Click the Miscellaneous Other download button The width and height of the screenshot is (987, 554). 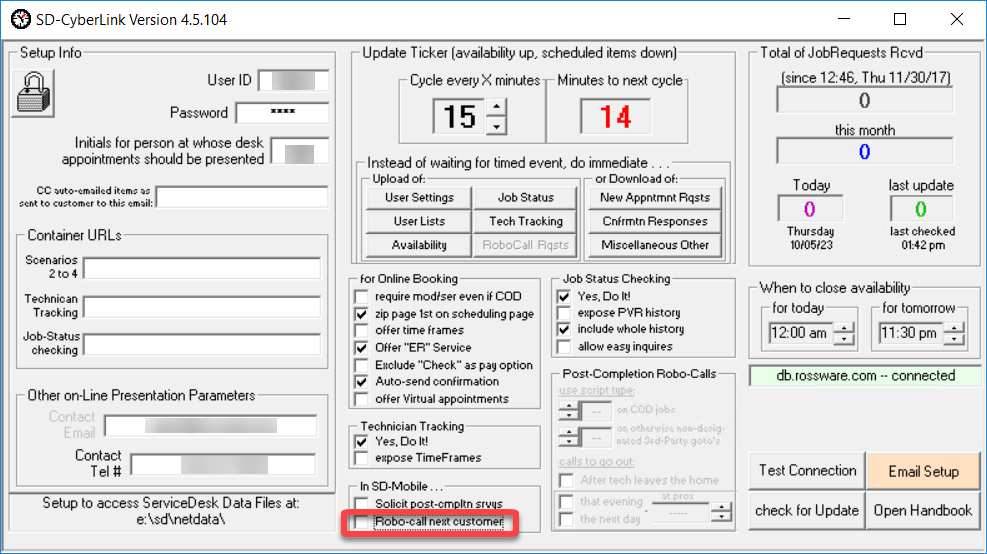click(x=655, y=245)
